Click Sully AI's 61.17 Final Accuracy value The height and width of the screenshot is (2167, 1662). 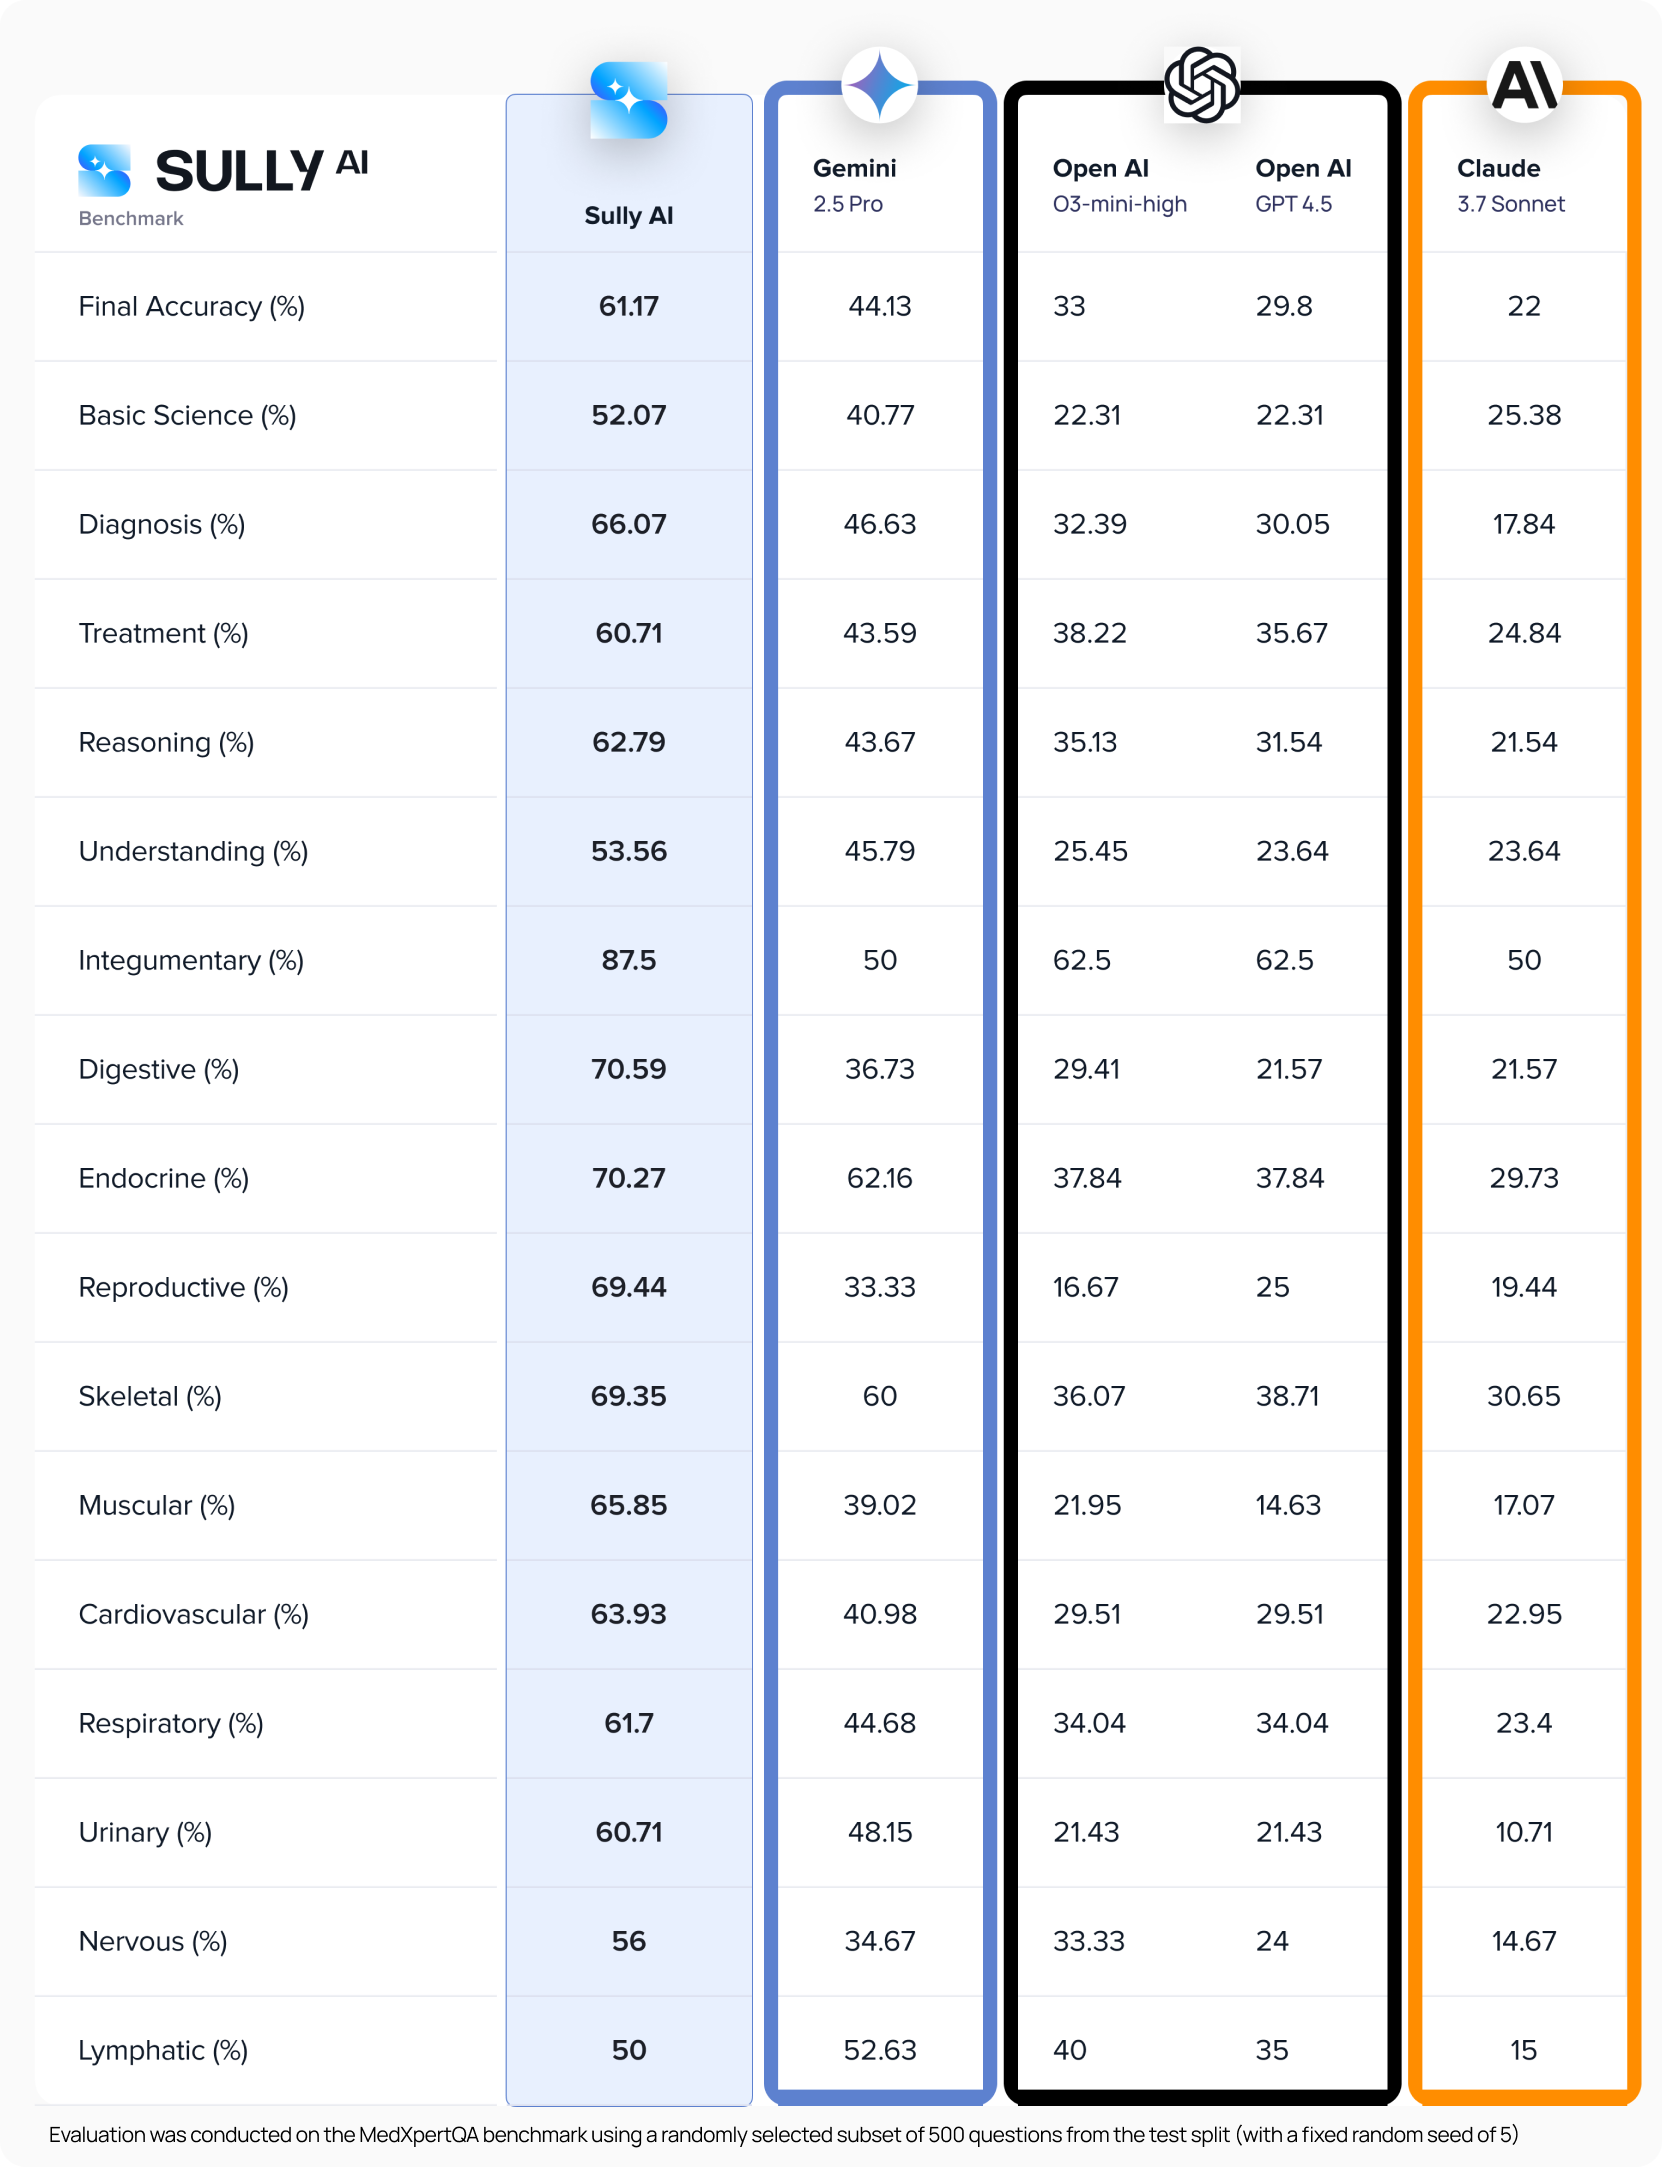coord(628,306)
